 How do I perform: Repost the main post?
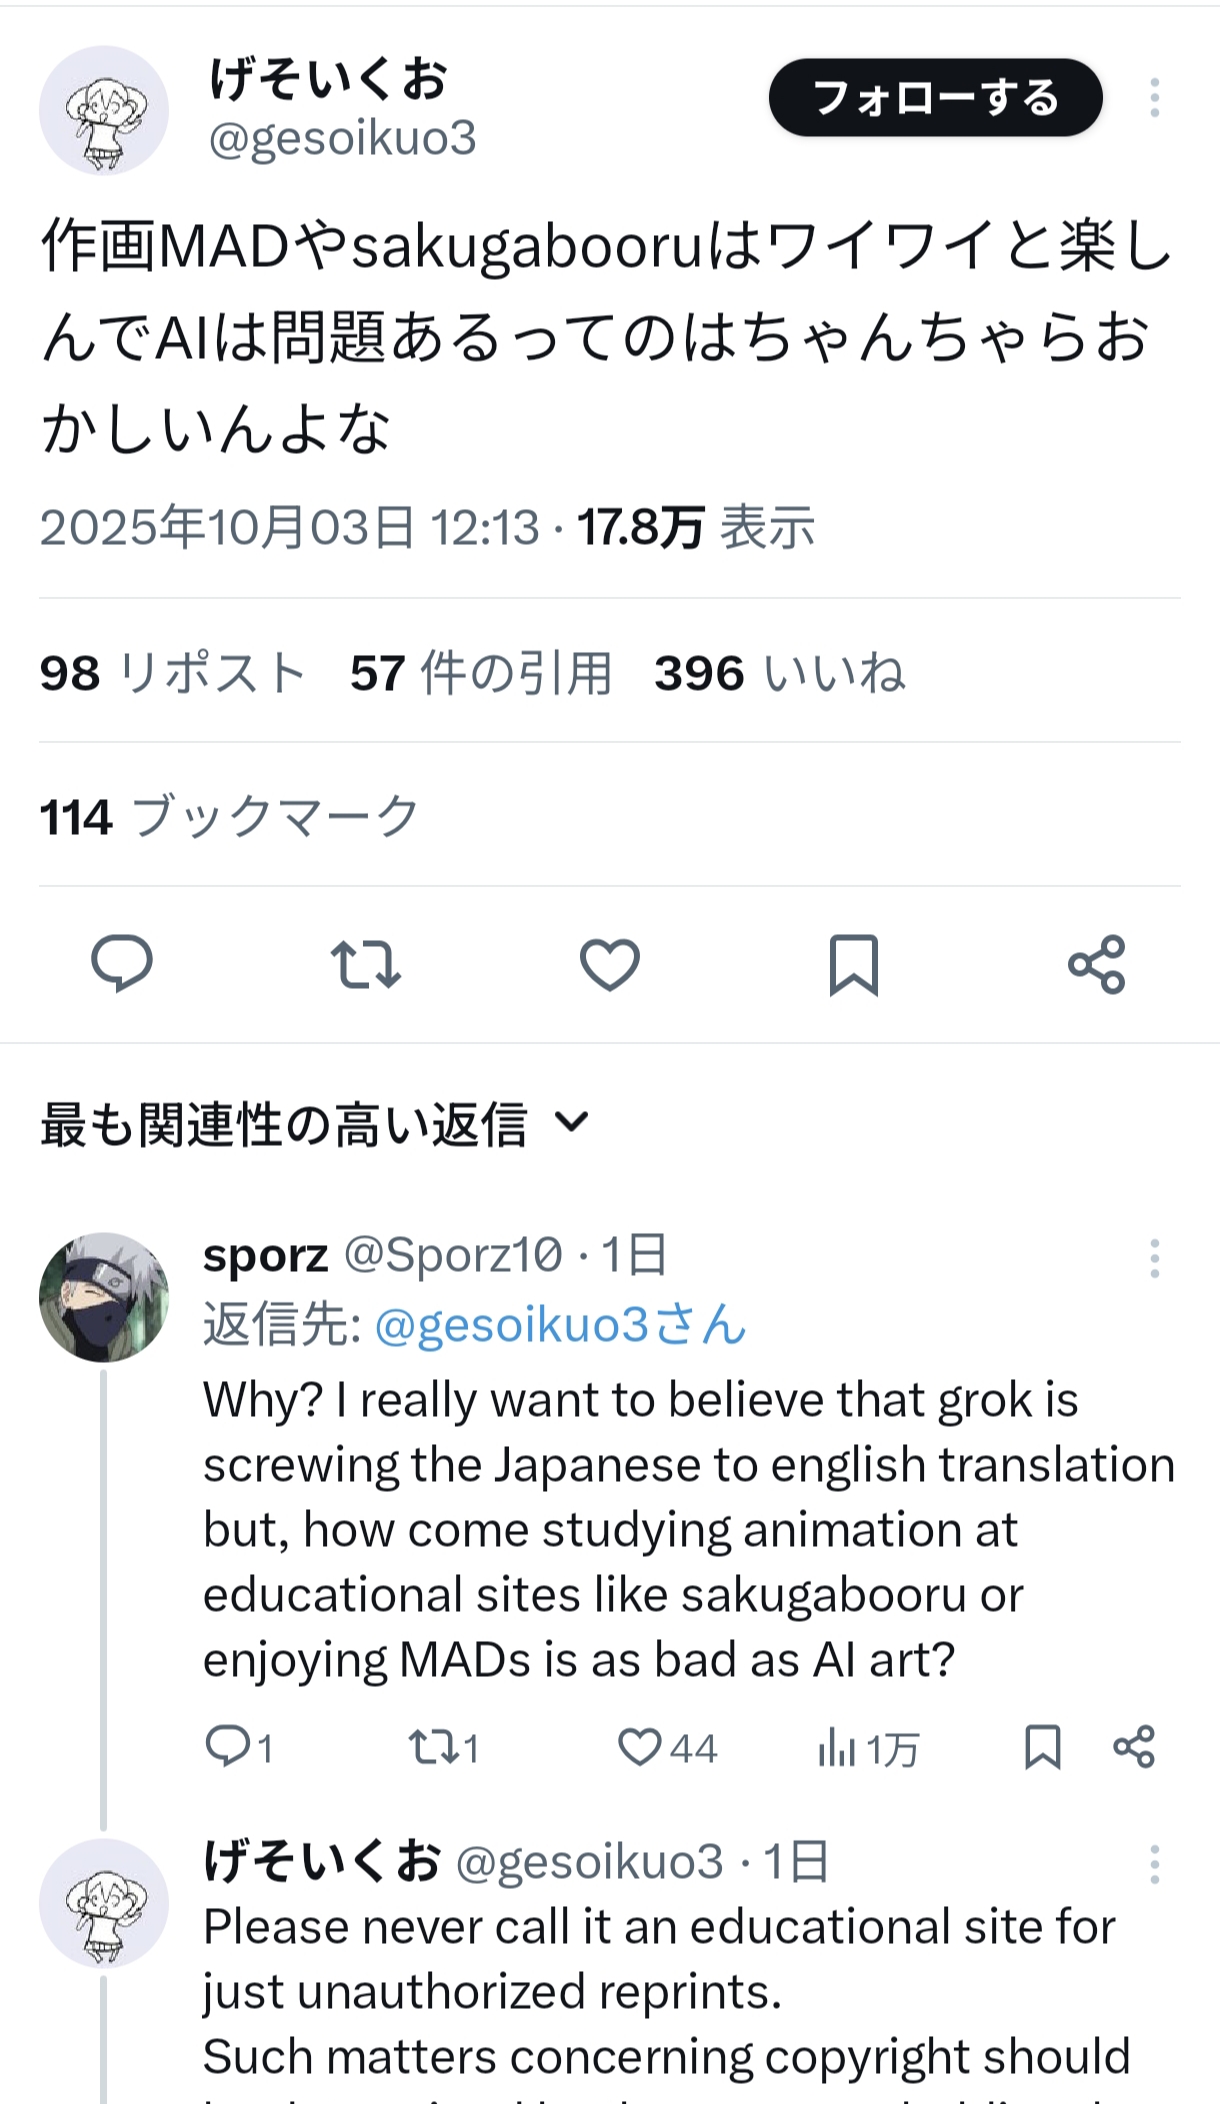(x=365, y=964)
